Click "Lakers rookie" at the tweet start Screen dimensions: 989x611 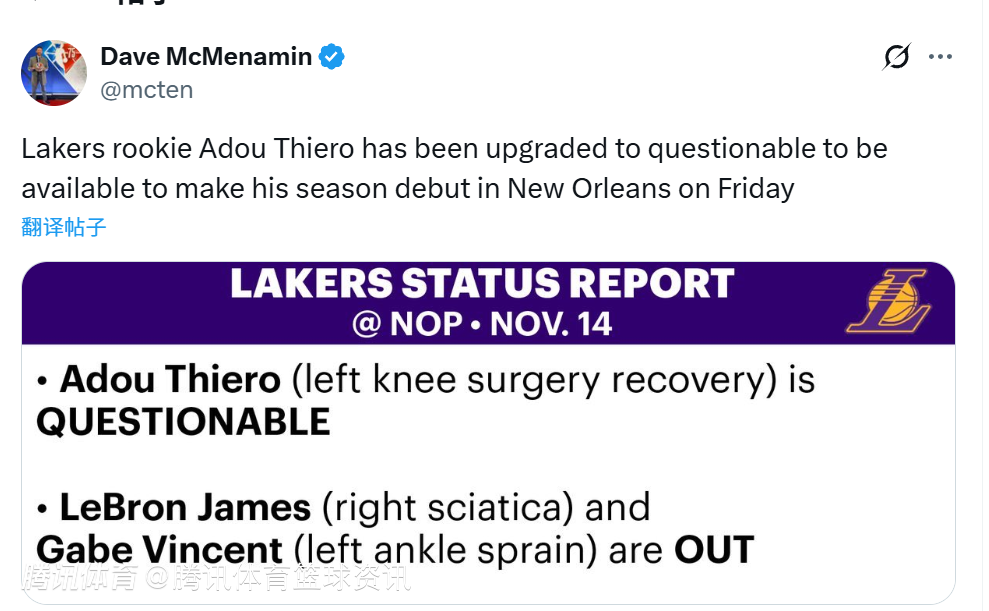pyautogui.click(x=106, y=149)
